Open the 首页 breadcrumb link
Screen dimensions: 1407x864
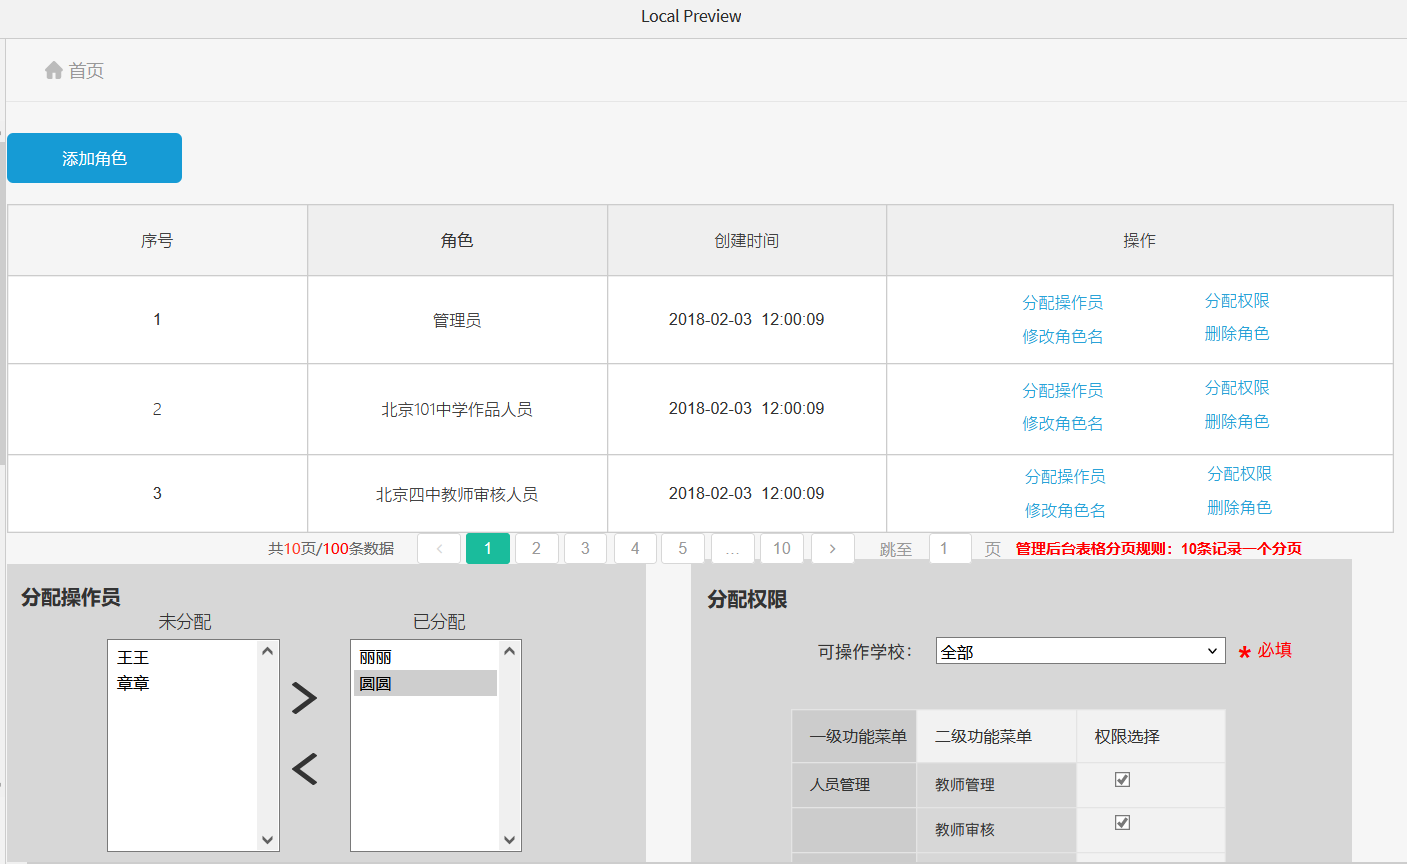86,70
